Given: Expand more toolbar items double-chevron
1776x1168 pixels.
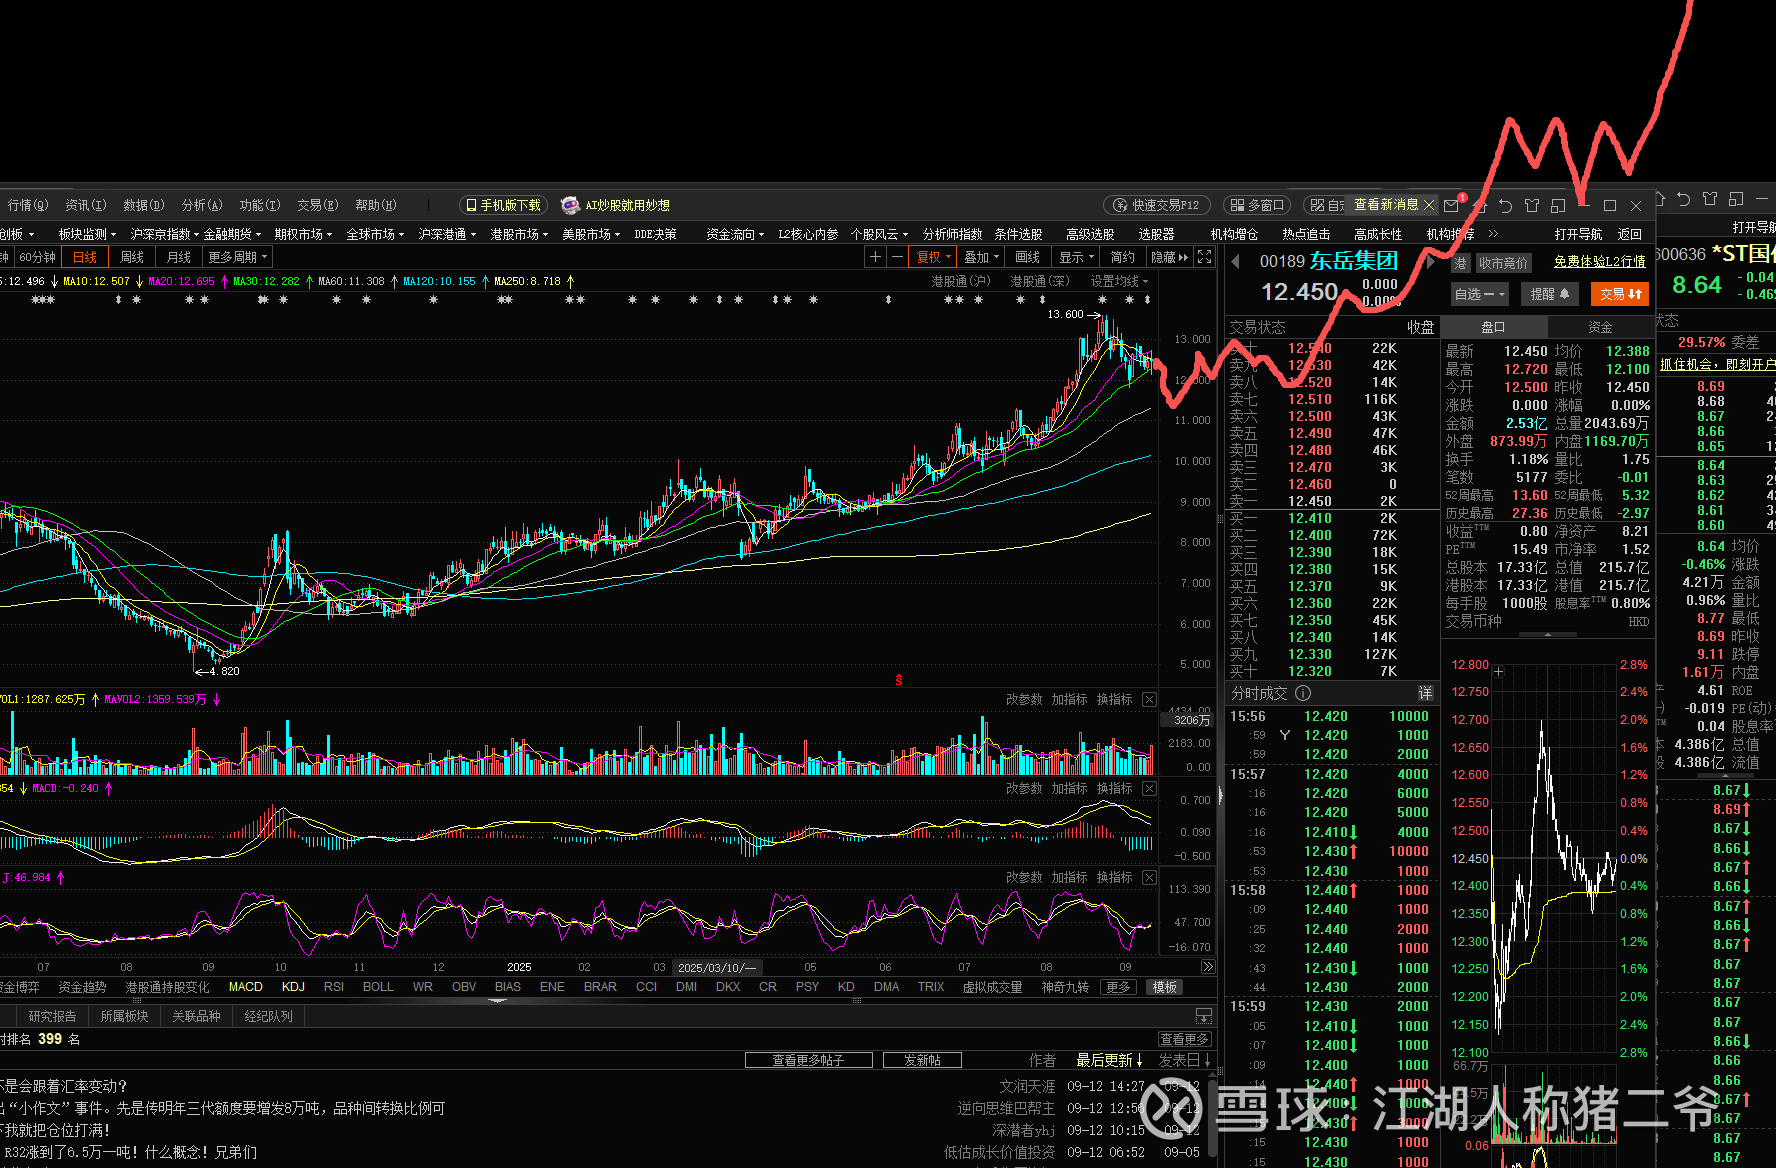Looking at the screenshot, I should coord(1493,234).
